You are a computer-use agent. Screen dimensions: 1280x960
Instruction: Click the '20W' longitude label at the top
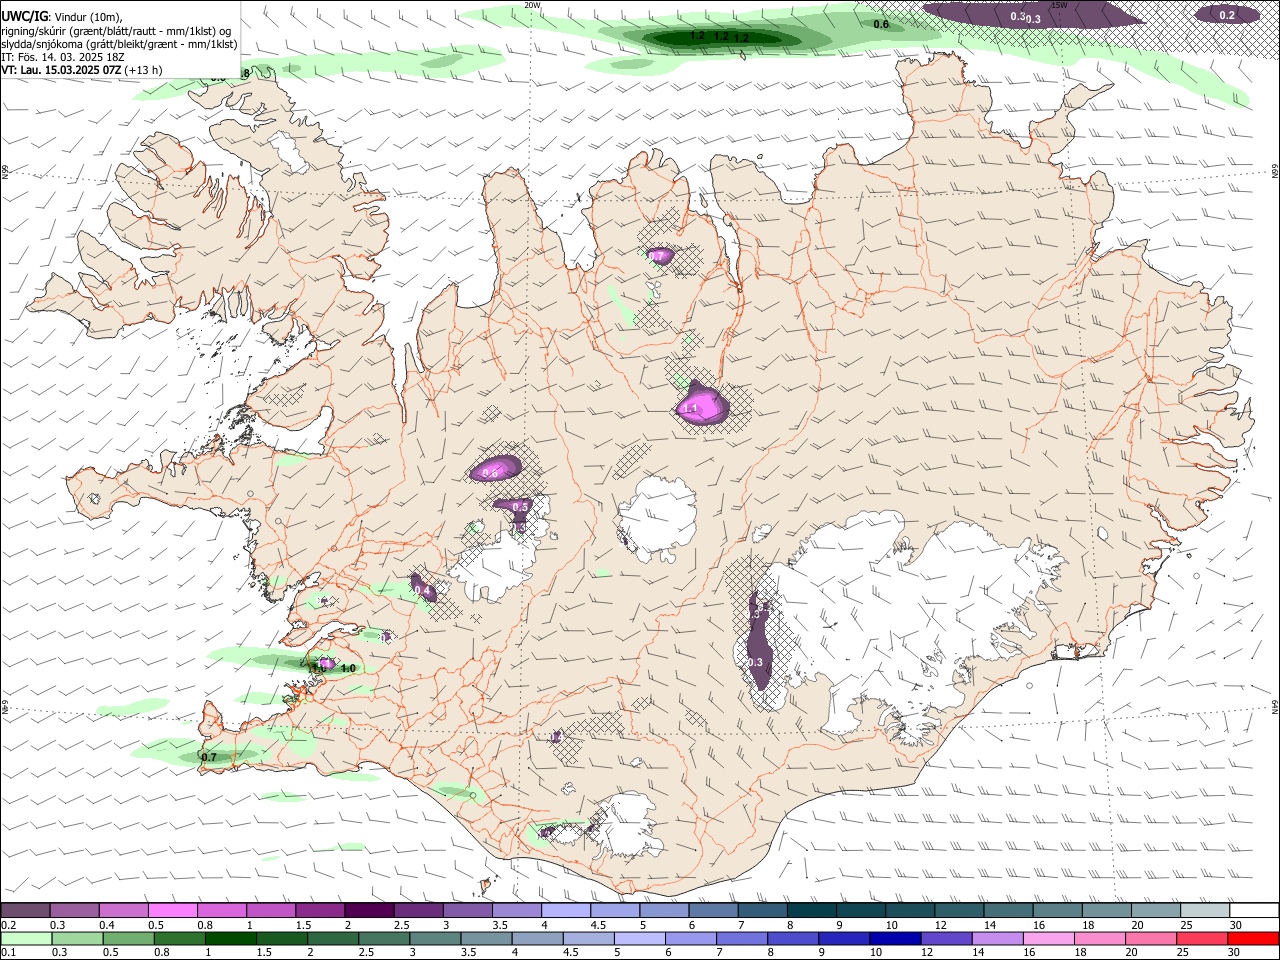pyautogui.click(x=532, y=5)
